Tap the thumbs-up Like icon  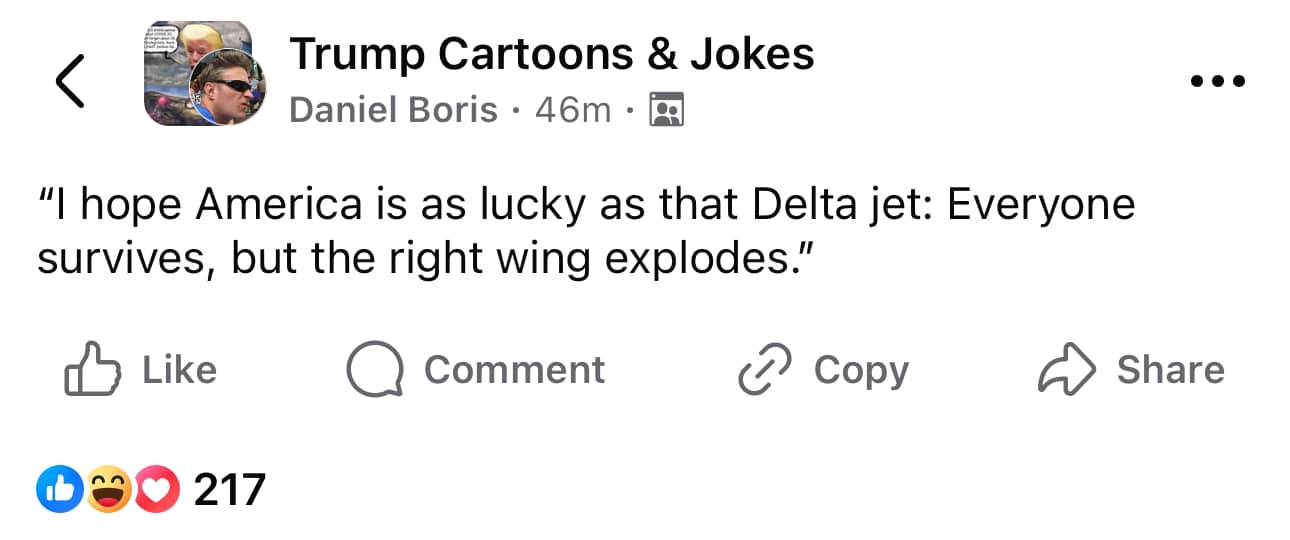91,371
